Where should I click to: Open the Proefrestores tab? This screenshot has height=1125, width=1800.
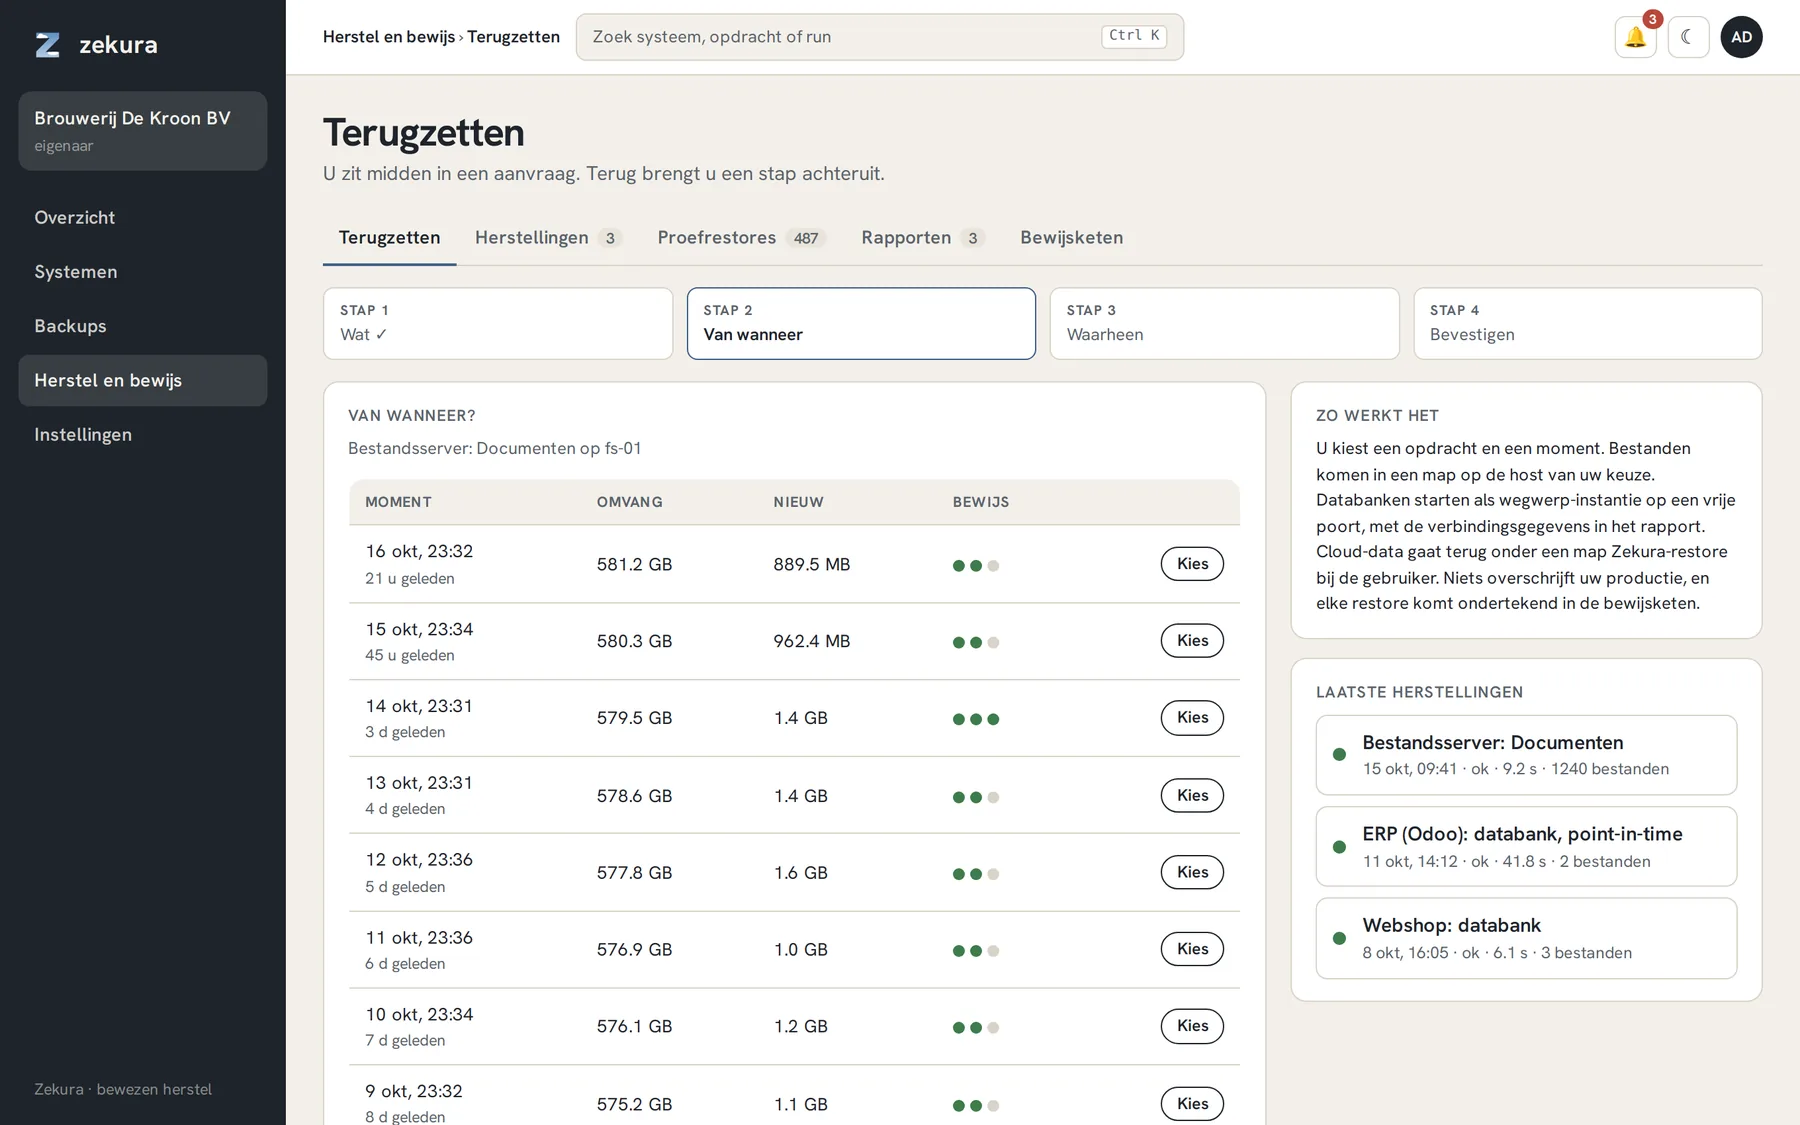pos(740,238)
